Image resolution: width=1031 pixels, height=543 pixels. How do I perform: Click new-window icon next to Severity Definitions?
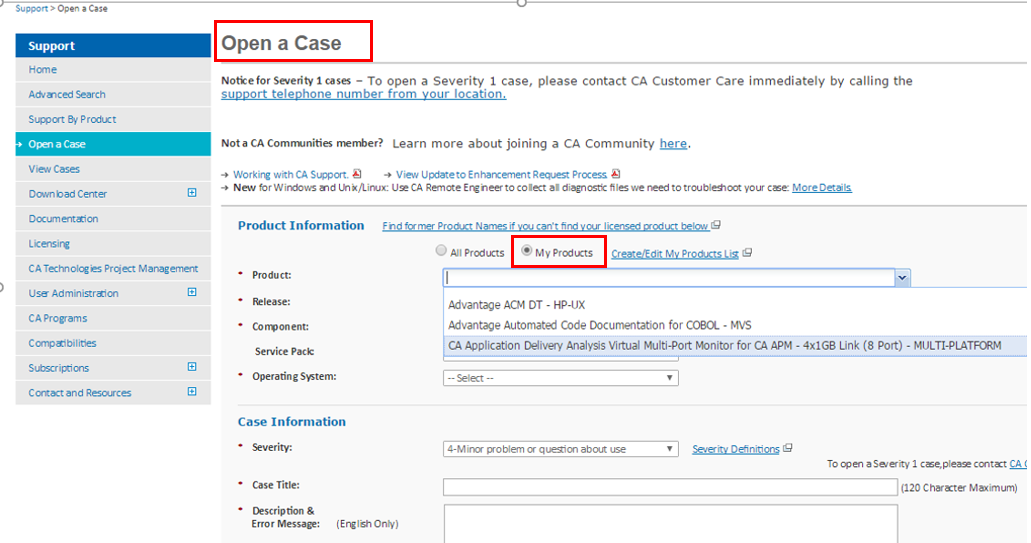[x=788, y=448]
